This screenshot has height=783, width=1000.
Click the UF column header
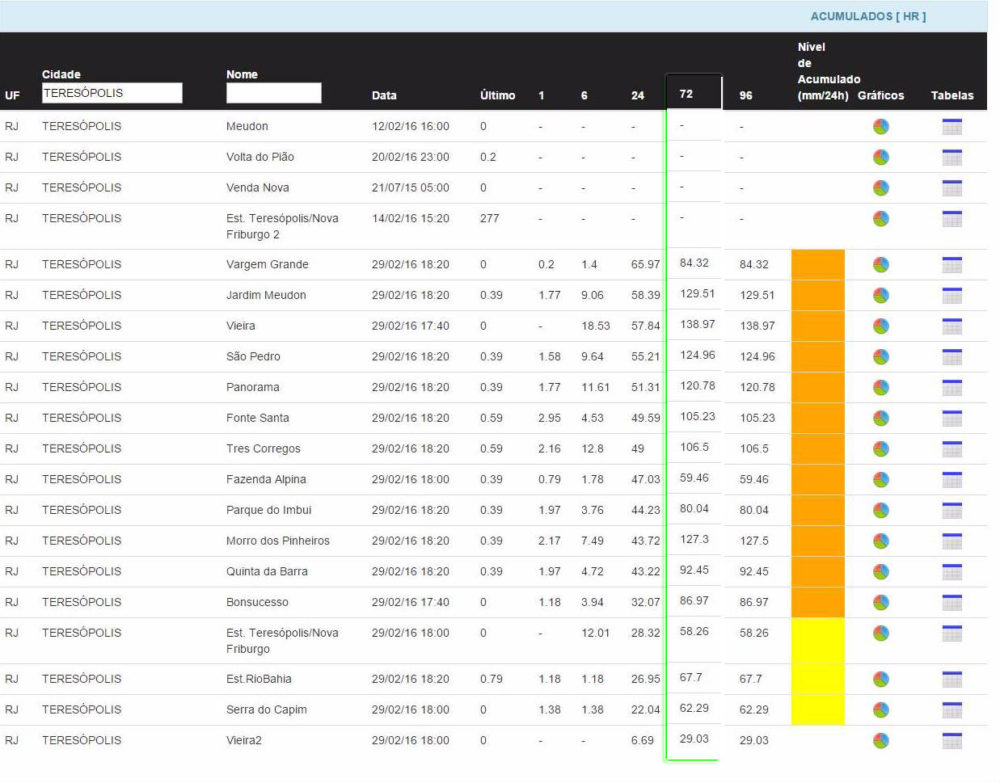click(x=12, y=97)
